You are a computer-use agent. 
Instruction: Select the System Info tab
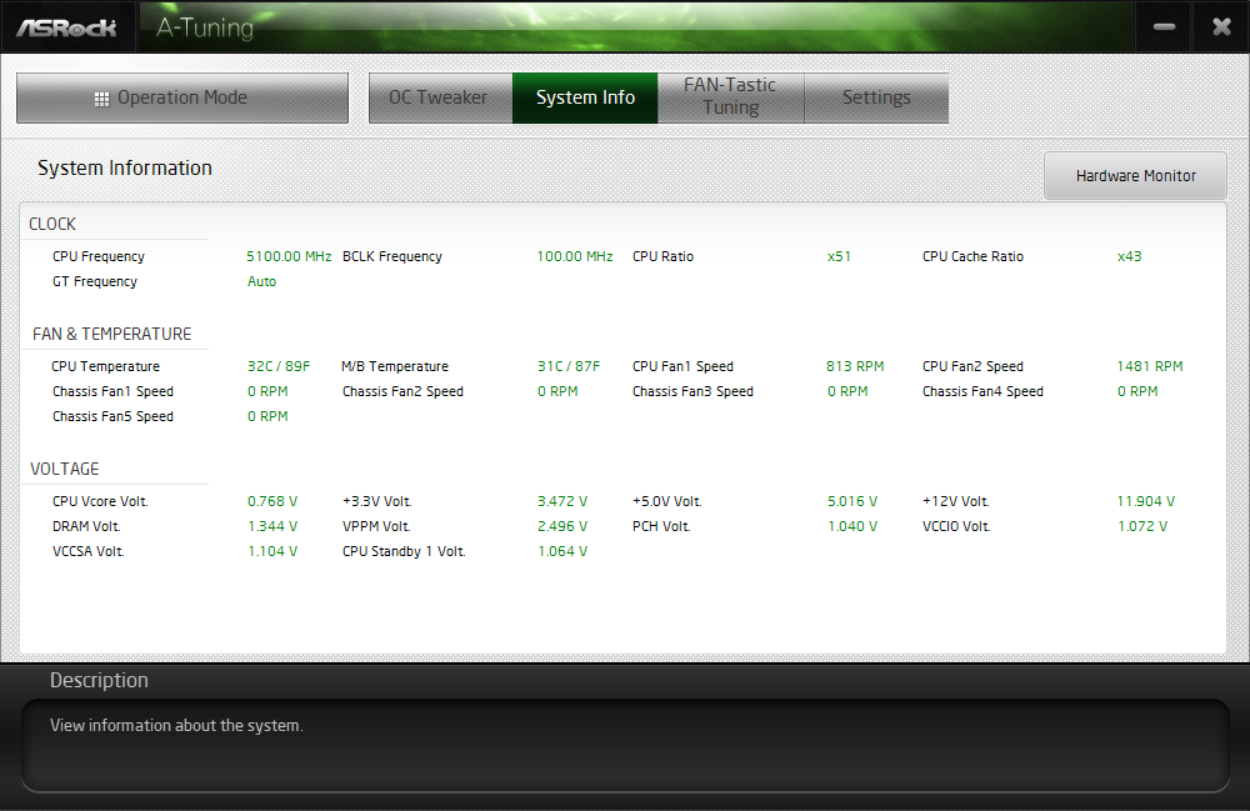[x=585, y=98]
